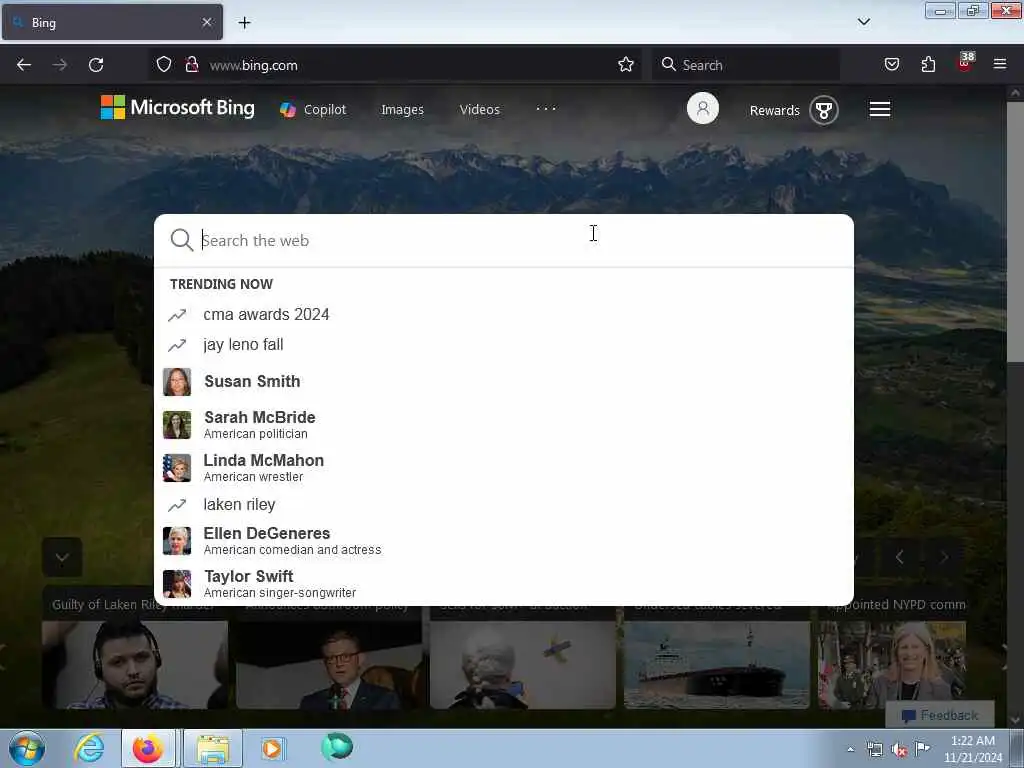Open the green round taskbar app icon
Image resolution: width=1024 pixels, height=768 pixels.
[337, 746]
